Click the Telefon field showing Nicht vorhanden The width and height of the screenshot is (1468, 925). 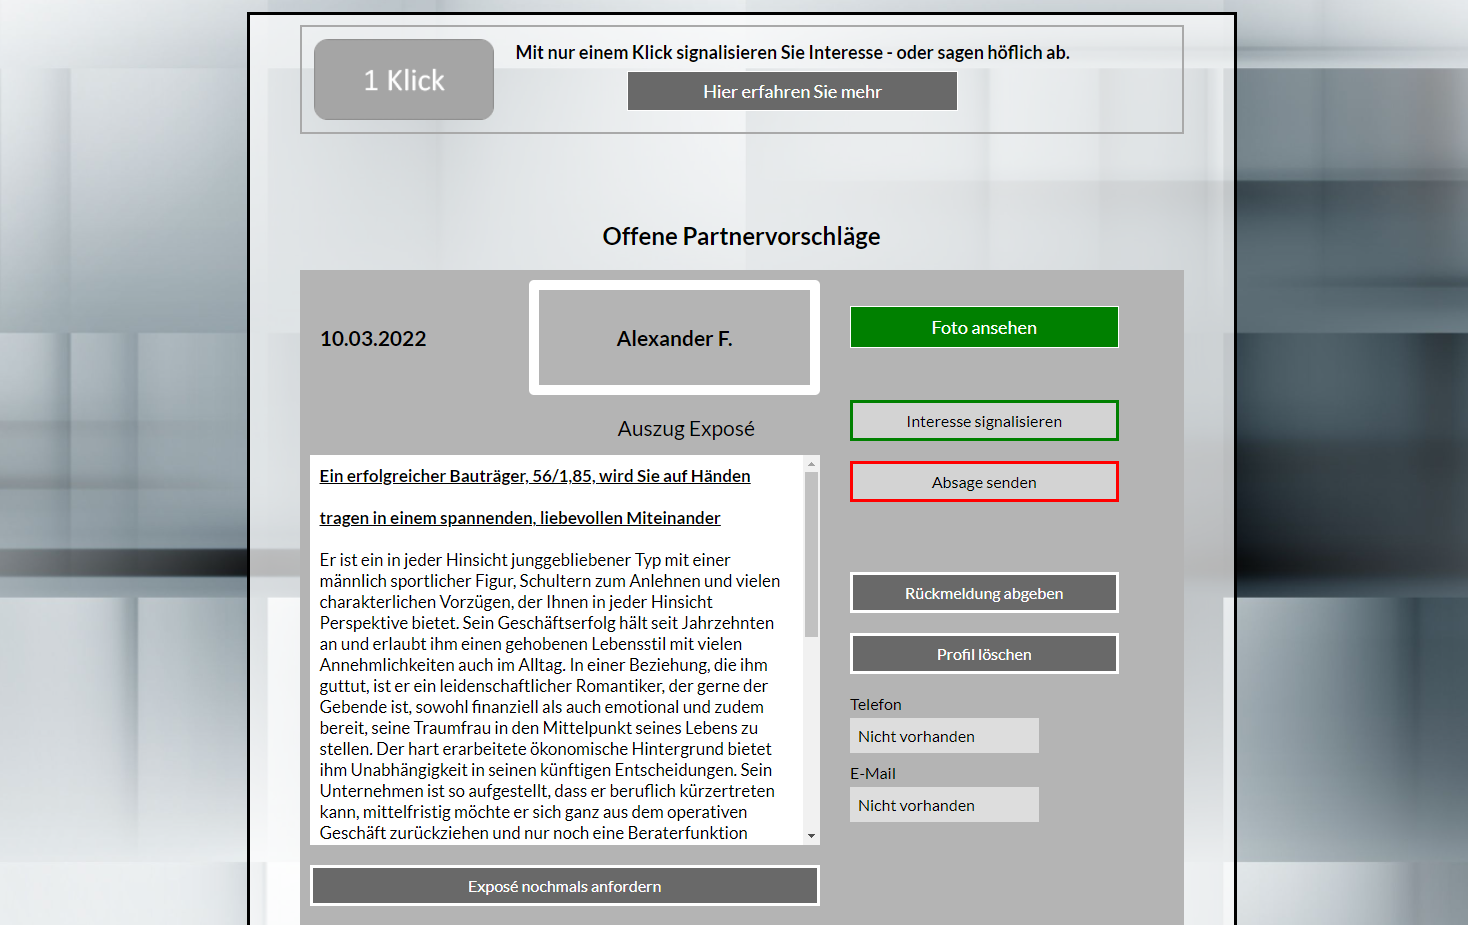943,735
